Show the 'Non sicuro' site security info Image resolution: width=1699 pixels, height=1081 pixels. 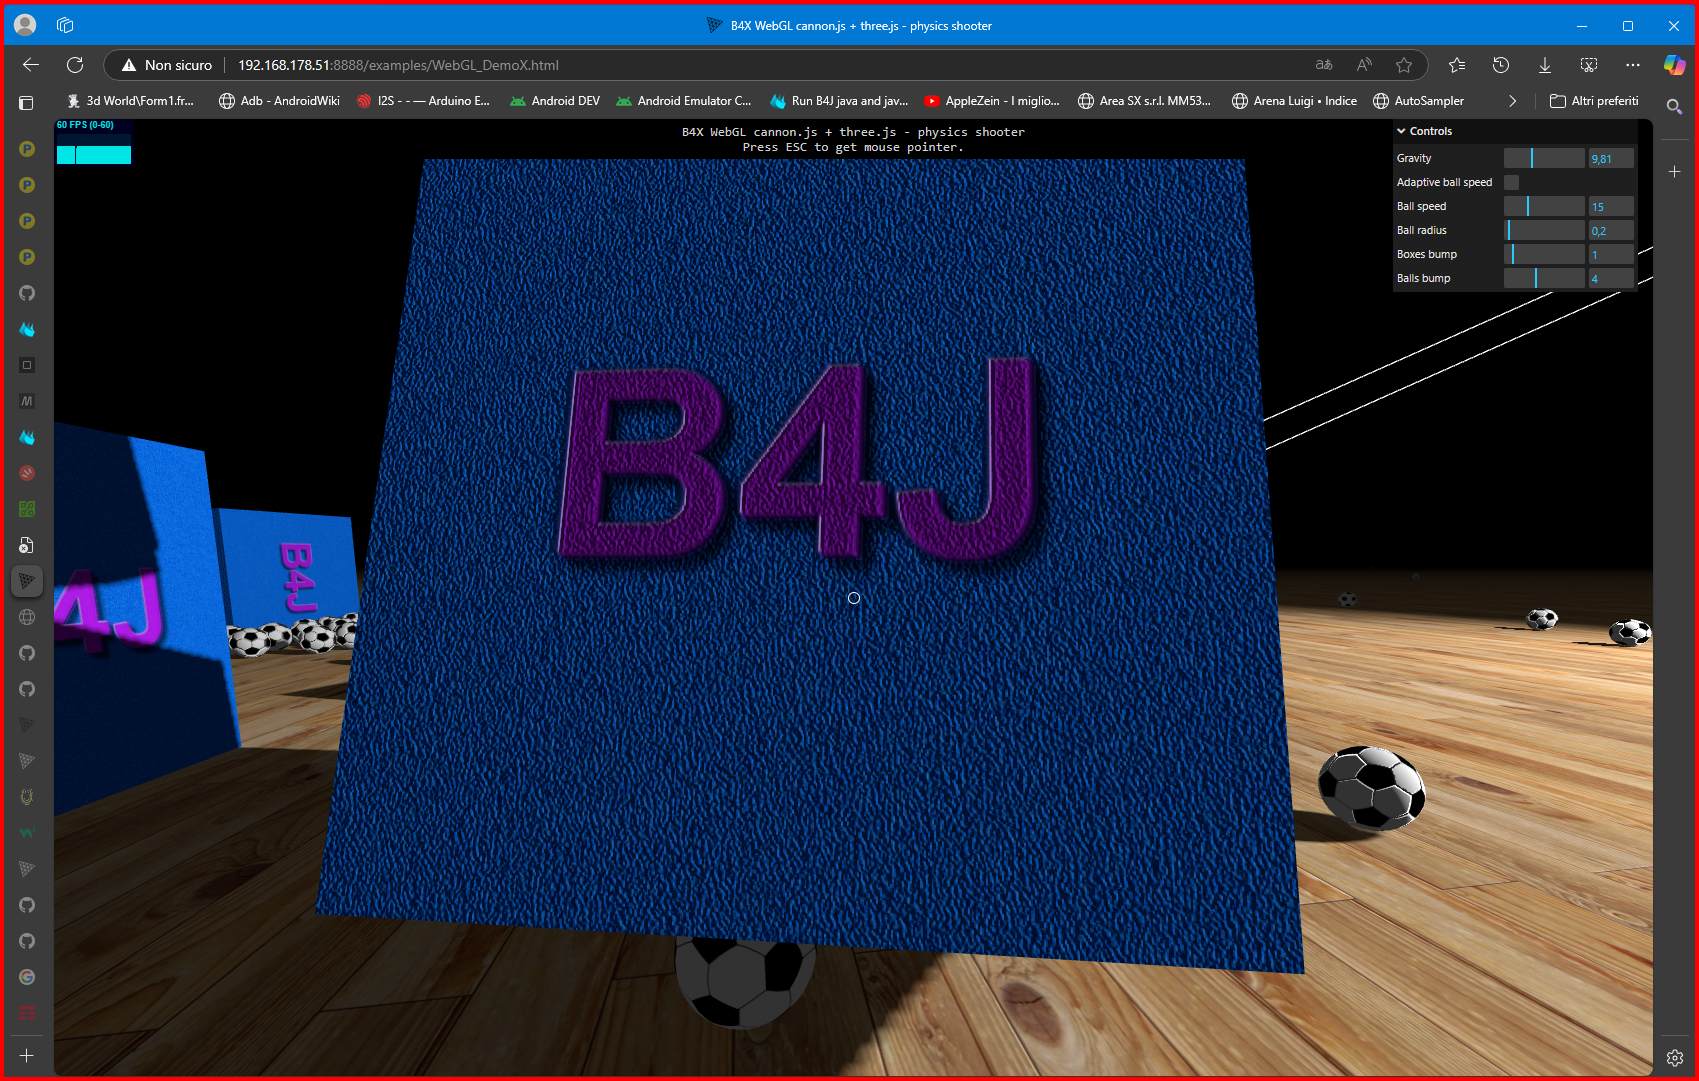tap(166, 65)
